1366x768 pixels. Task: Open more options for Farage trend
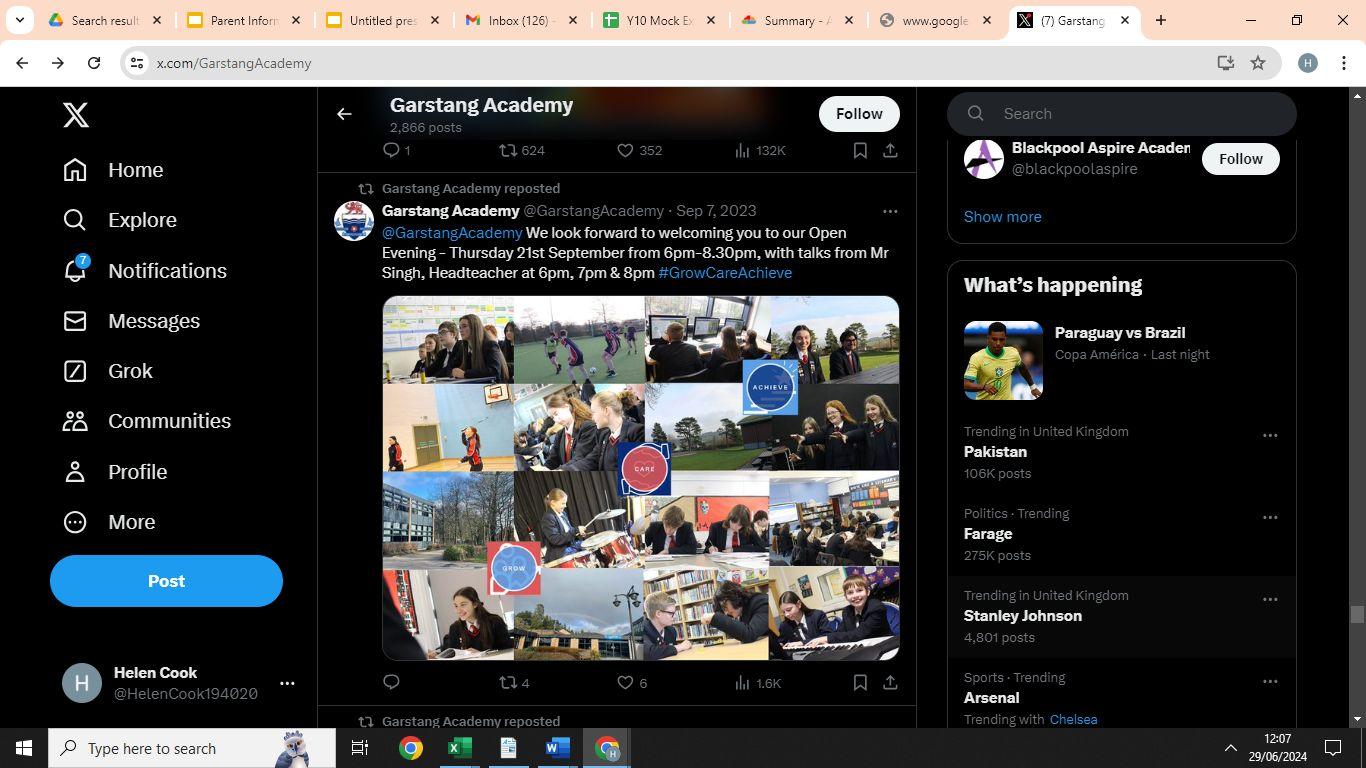tap(1270, 518)
